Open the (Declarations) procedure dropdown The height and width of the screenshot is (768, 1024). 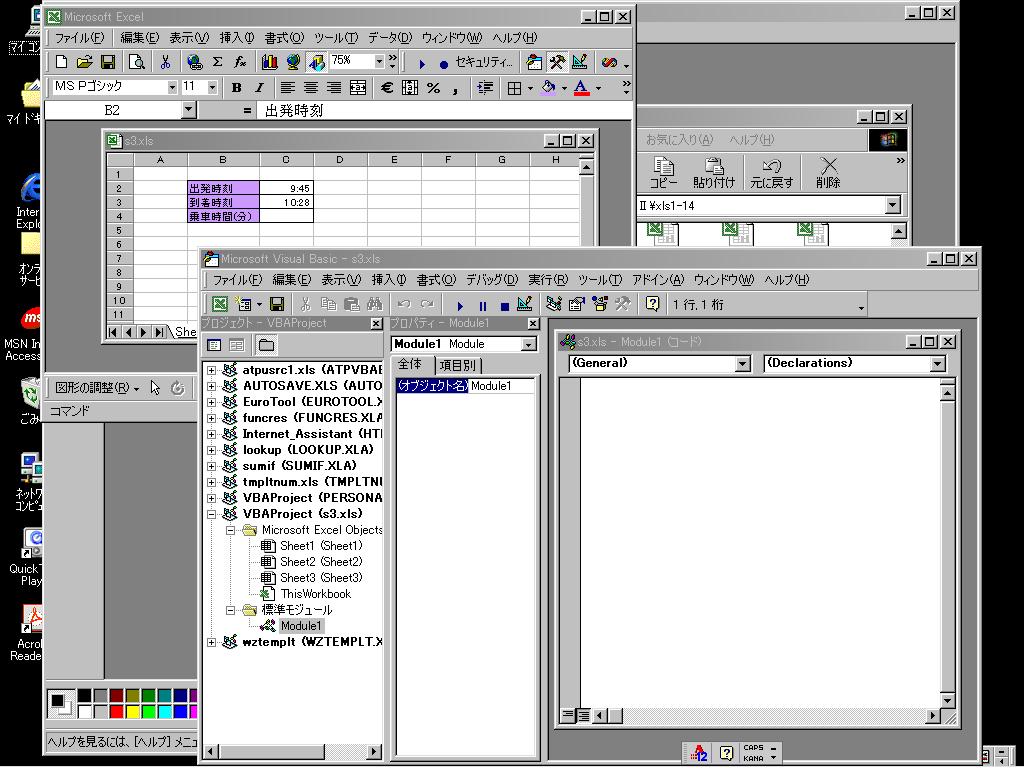pyautogui.click(x=938, y=364)
